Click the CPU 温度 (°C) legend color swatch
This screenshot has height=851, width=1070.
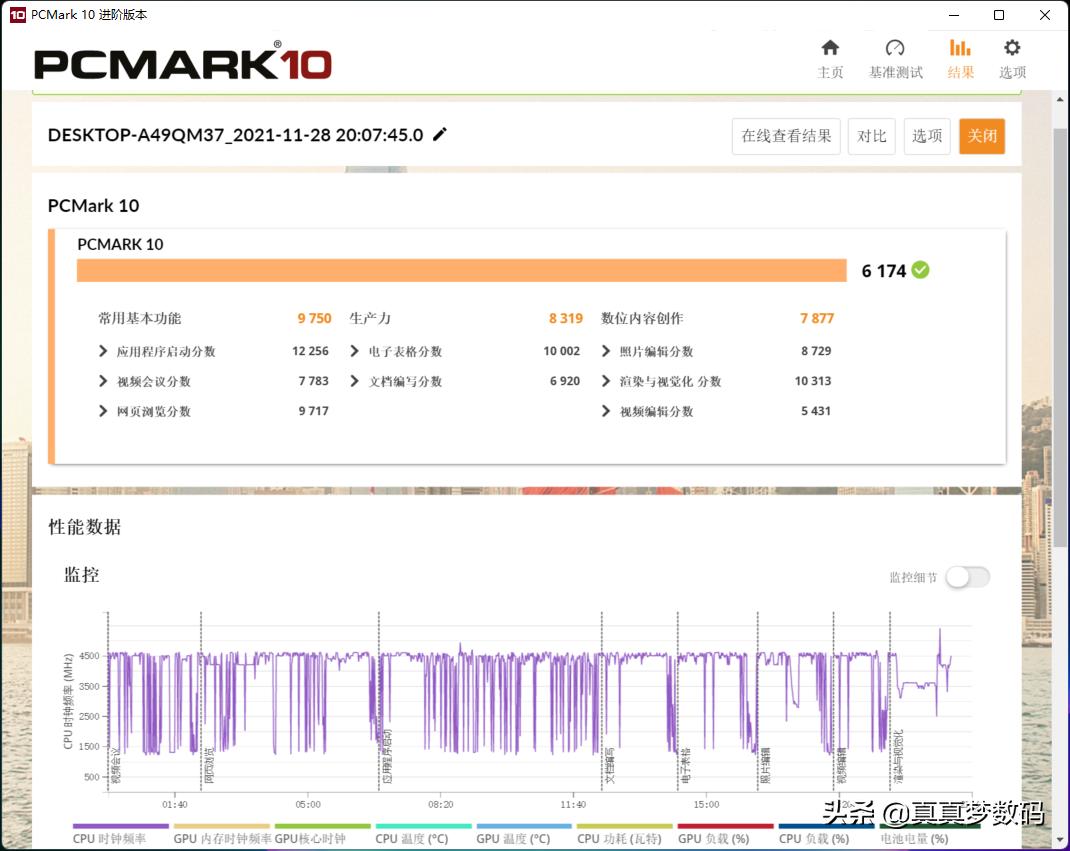423,827
